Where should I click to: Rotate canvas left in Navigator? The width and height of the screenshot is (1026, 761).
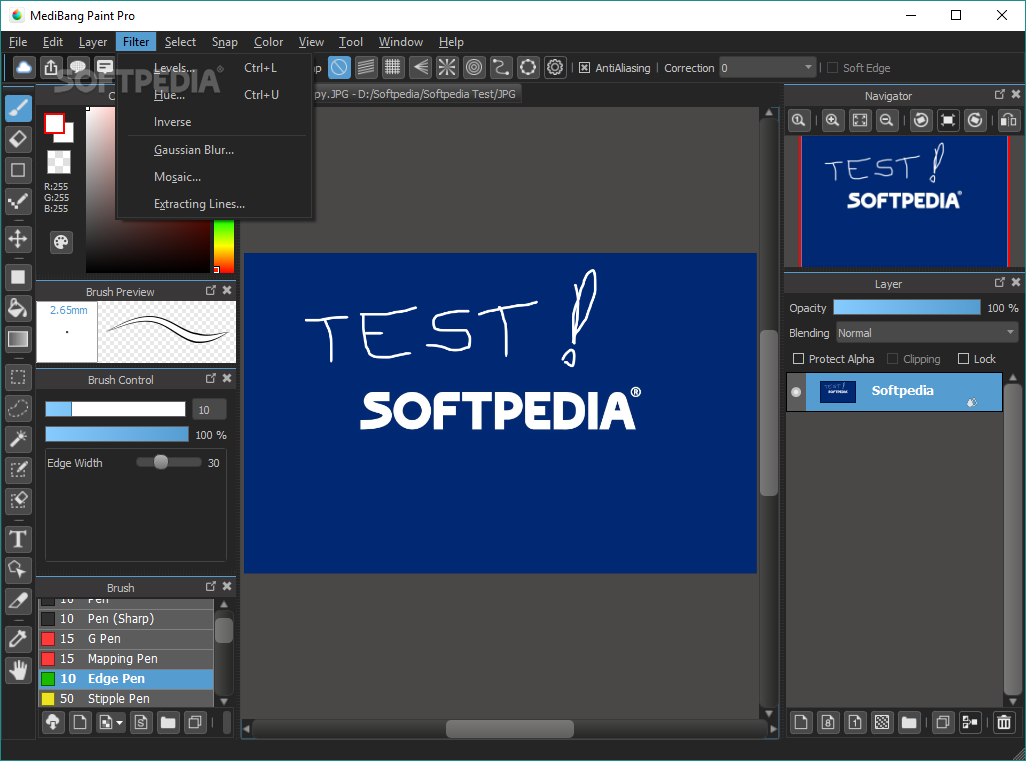[921, 120]
